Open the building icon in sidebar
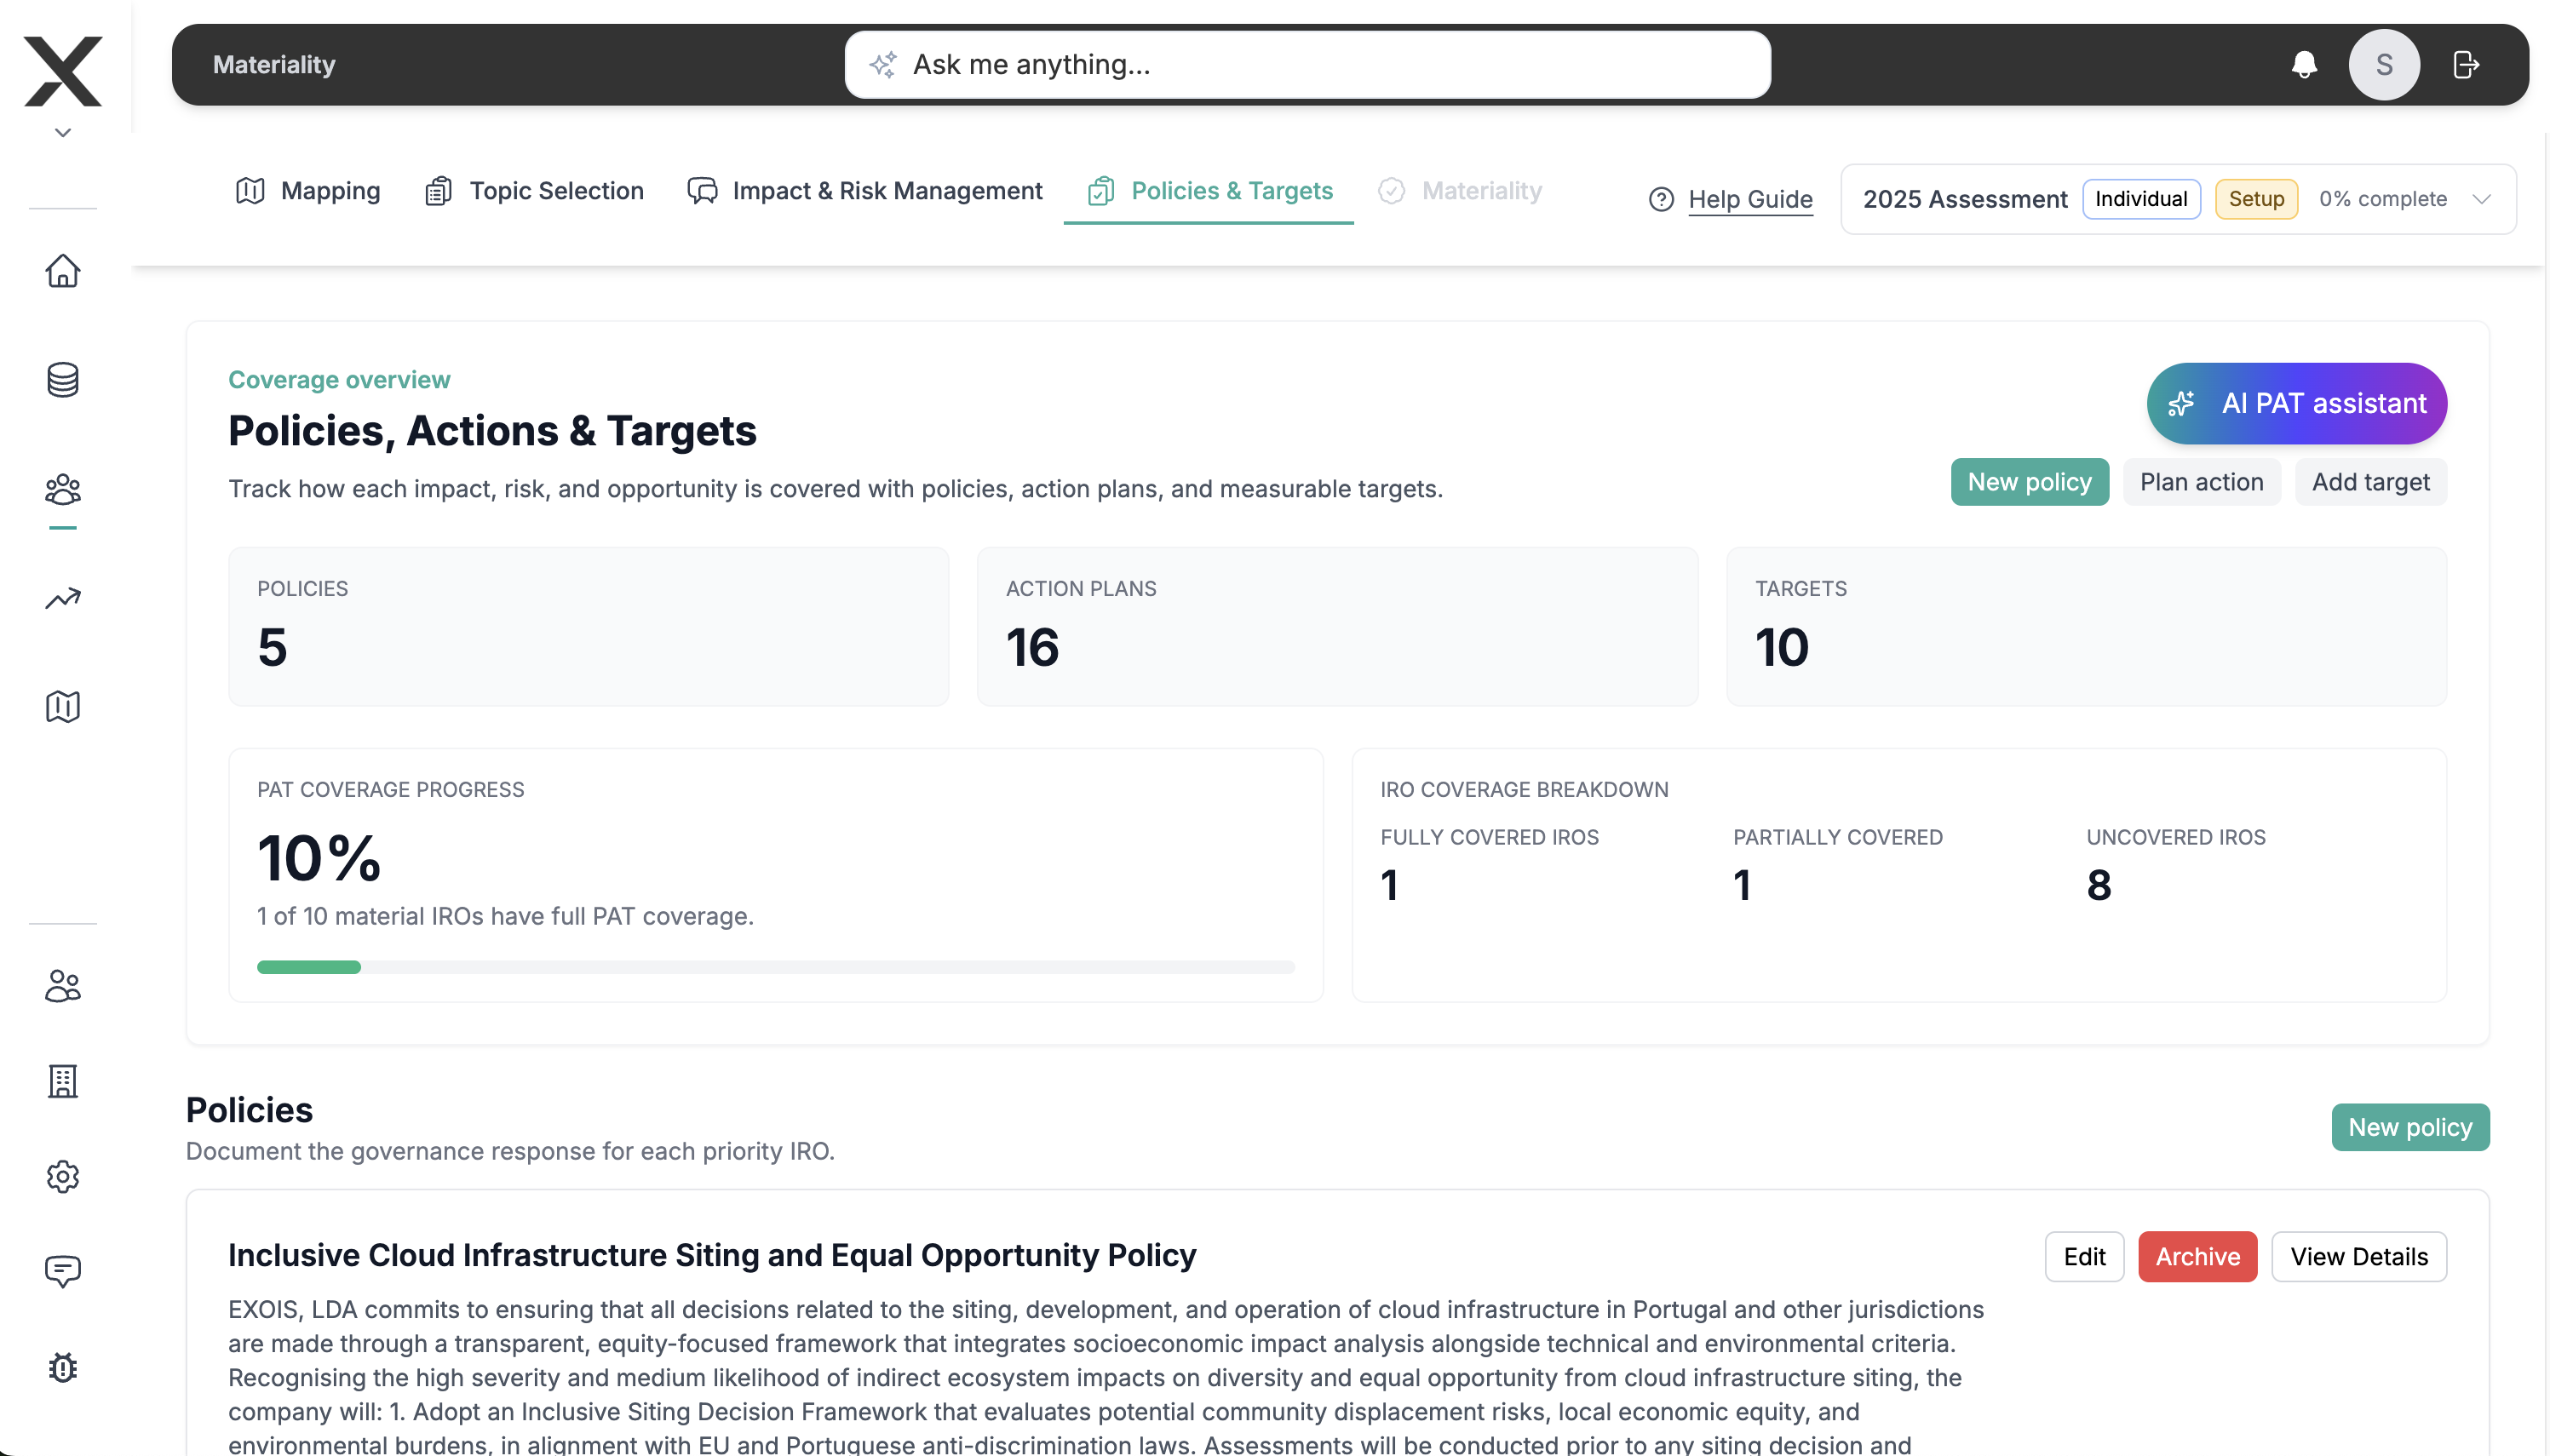2550x1456 pixels. [62, 1081]
